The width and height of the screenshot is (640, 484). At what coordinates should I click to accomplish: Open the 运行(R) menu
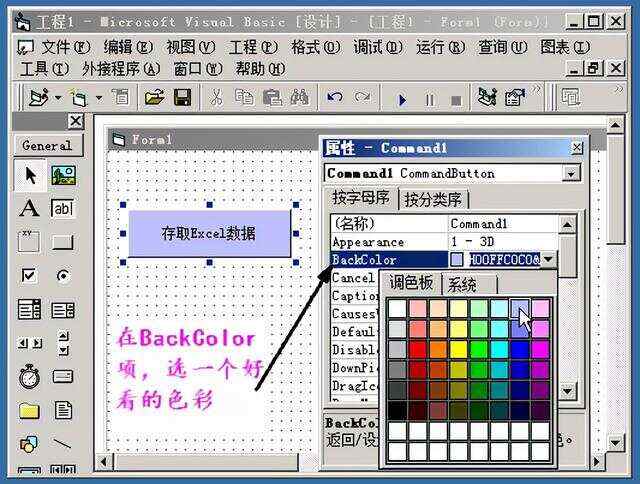(x=440, y=47)
